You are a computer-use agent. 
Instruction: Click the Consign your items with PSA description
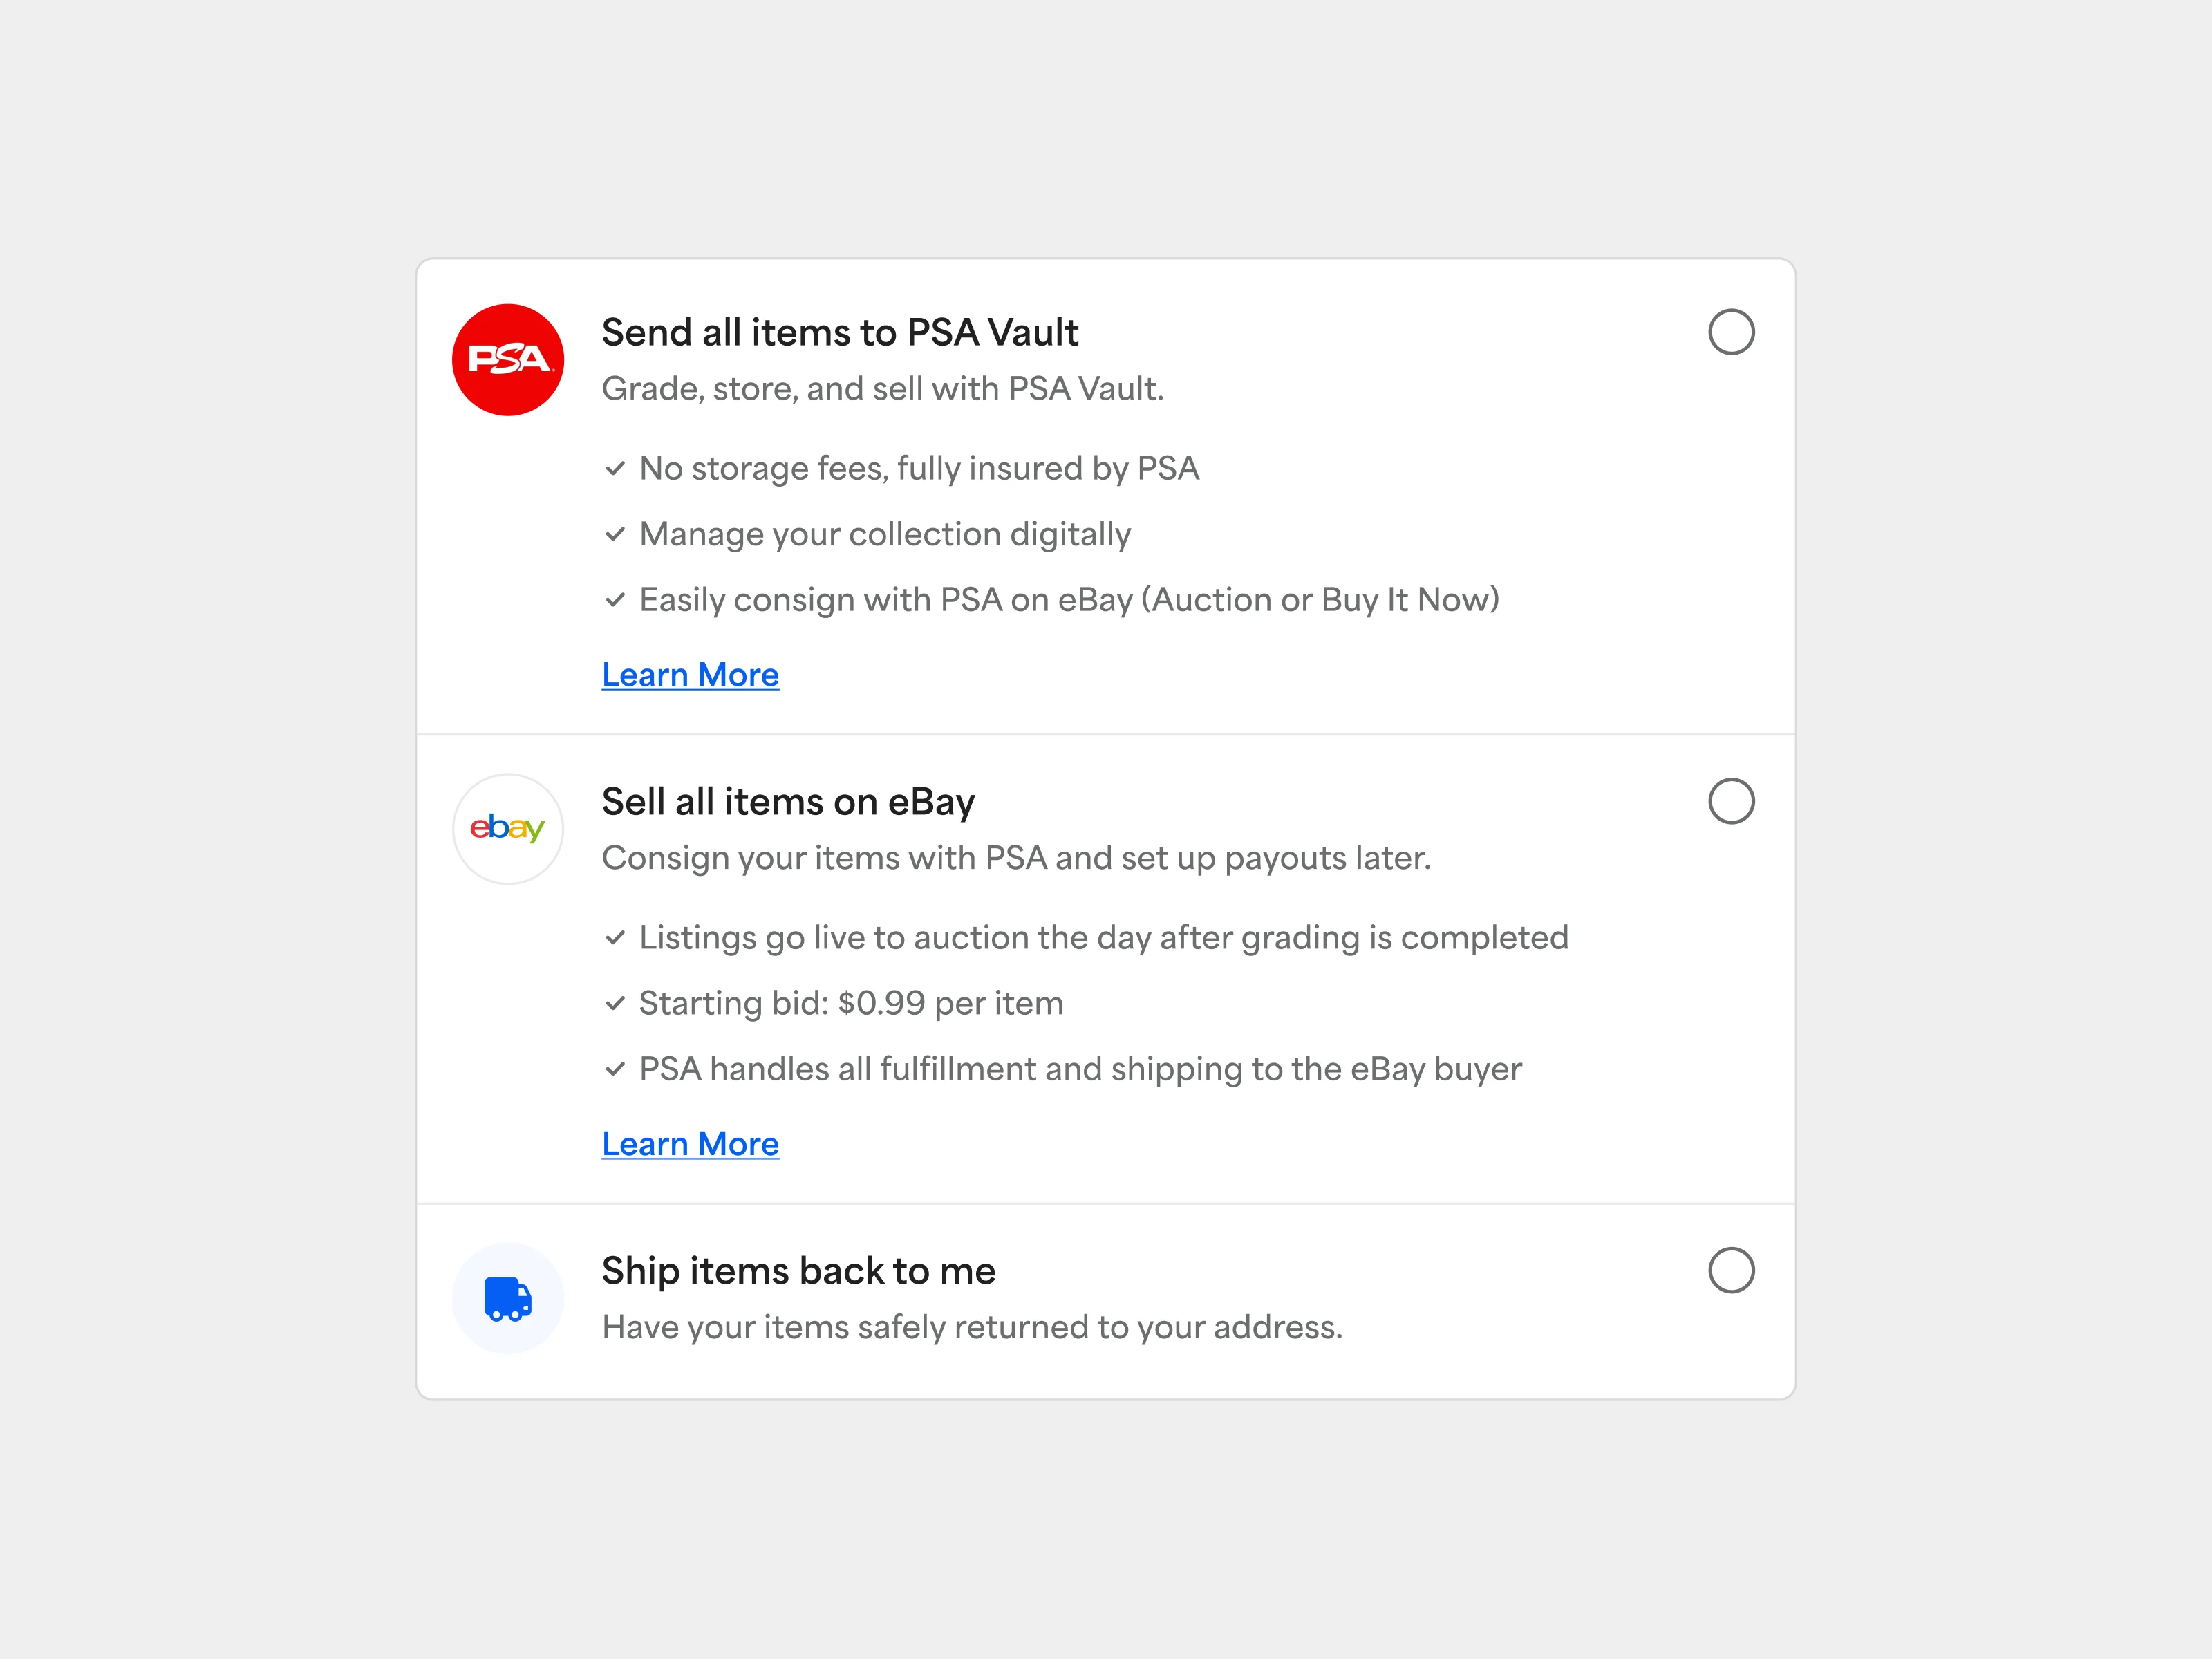[1016, 858]
